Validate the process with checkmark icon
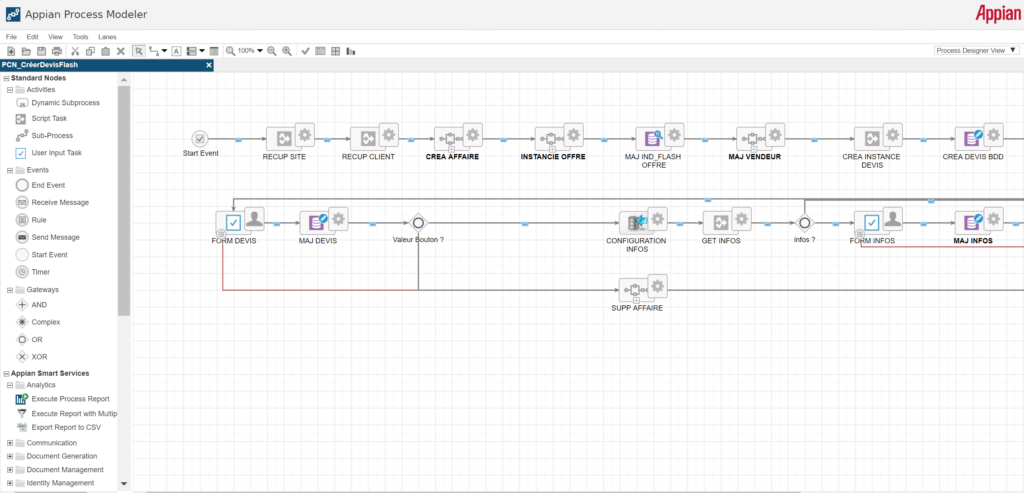Image resolution: width=1024 pixels, height=493 pixels. pos(305,51)
